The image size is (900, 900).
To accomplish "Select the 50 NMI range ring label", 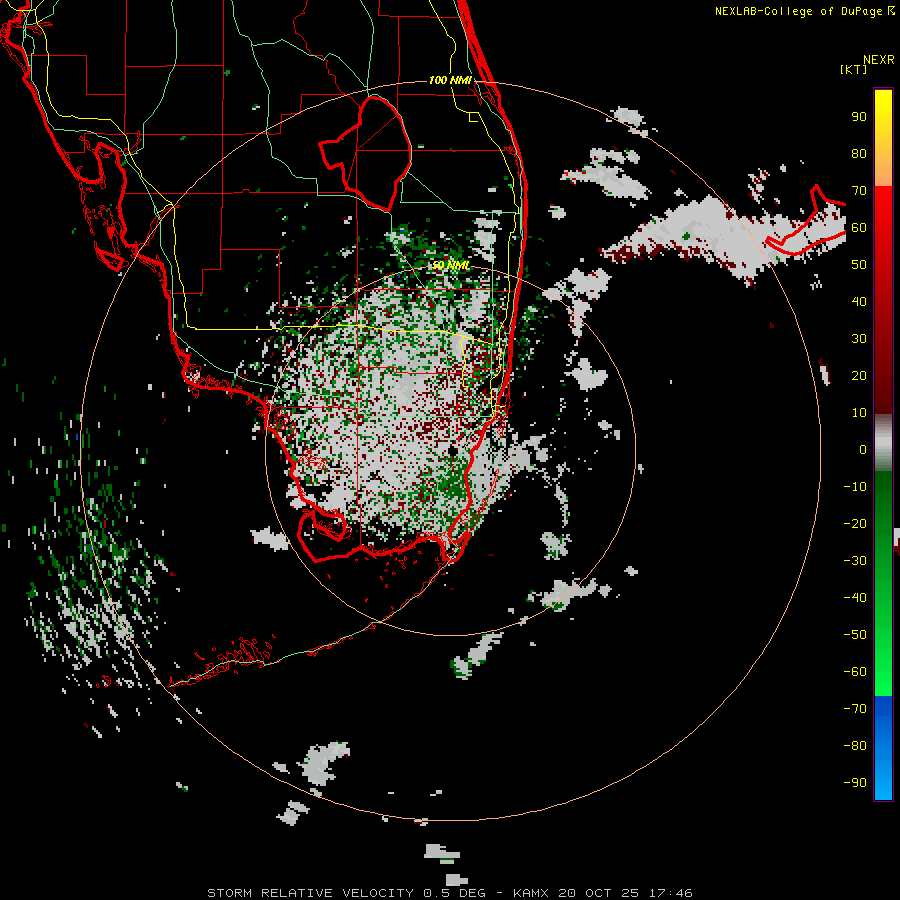I will (x=451, y=265).
